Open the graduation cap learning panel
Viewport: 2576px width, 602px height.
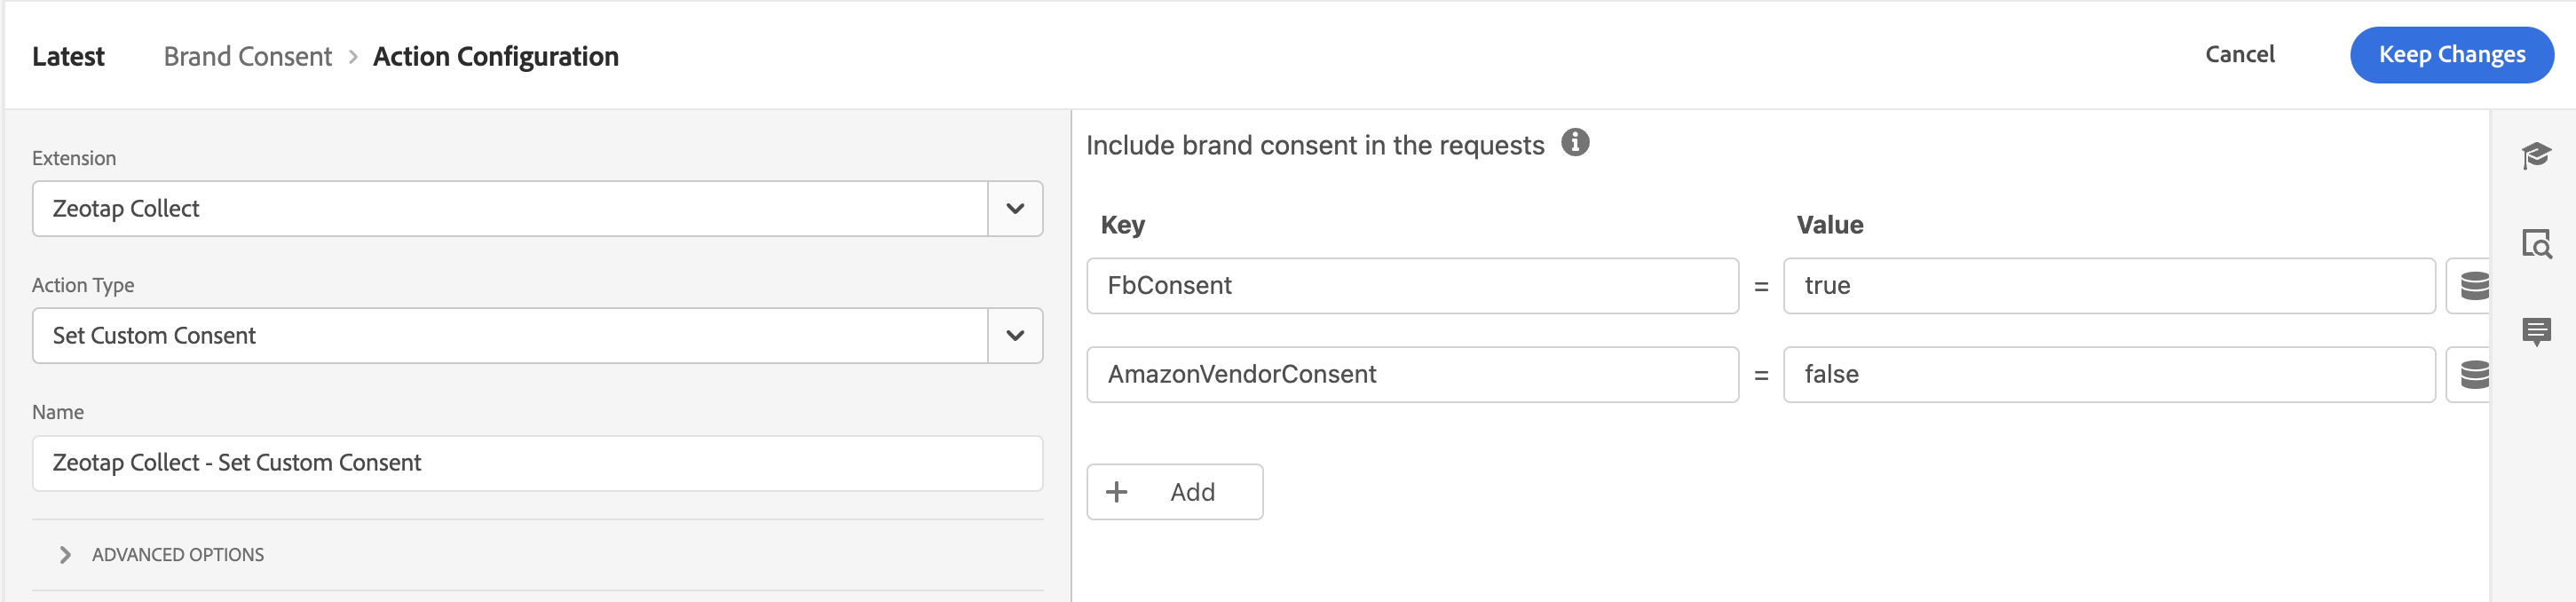(2535, 156)
